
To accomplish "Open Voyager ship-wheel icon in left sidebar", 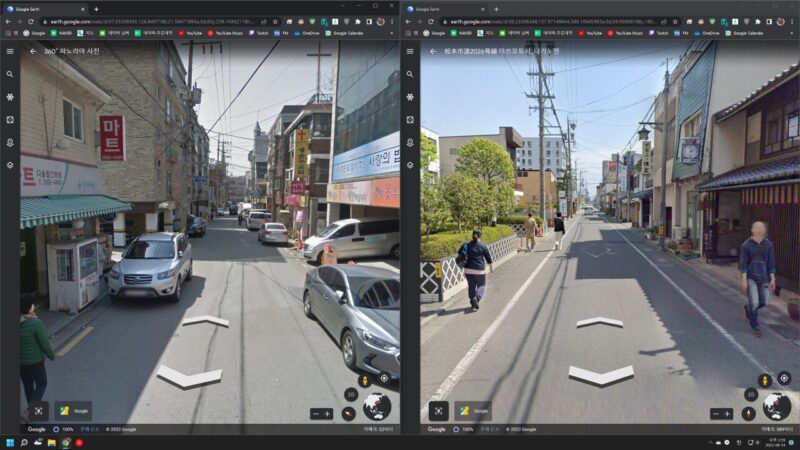I will click(x=10, y=97).
